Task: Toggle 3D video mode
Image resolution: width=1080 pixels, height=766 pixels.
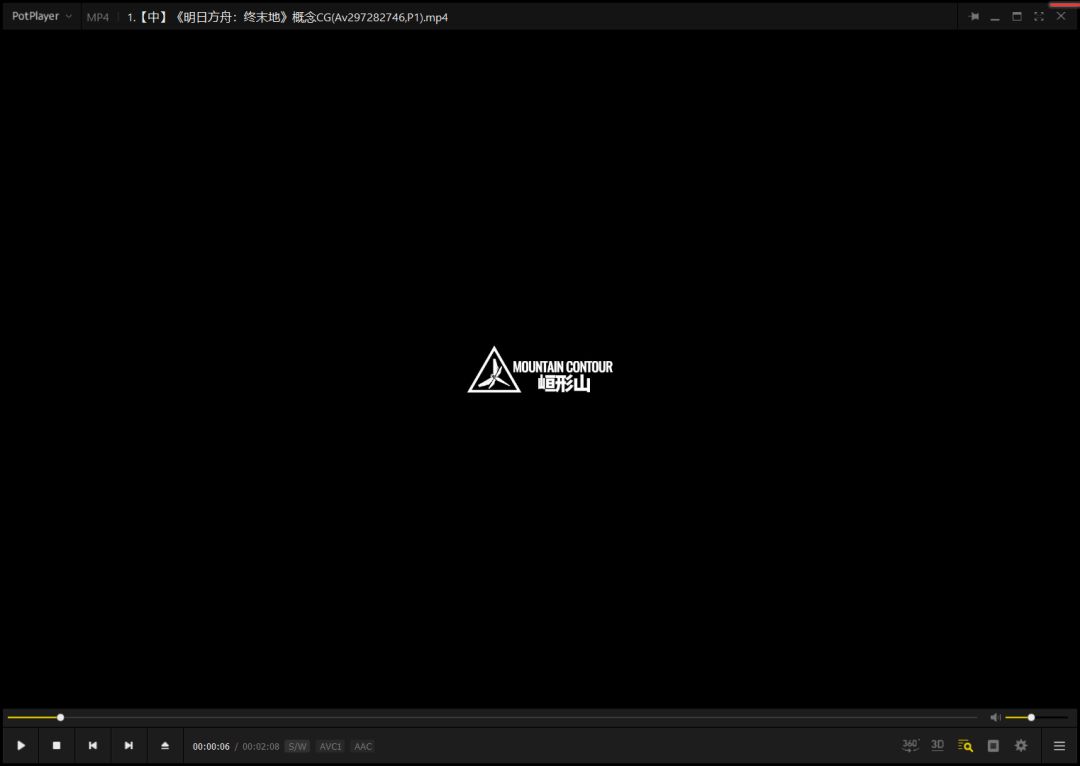Action: (937, 745)
